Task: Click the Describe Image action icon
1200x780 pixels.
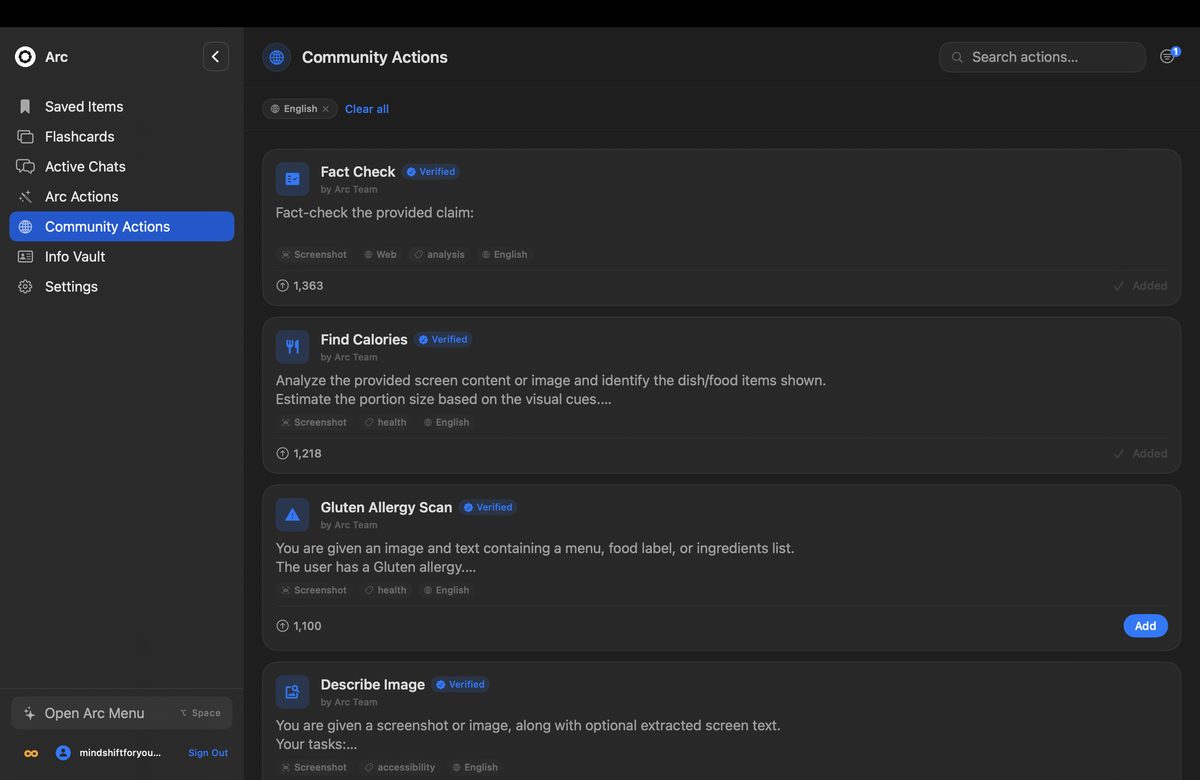Action: pyautogui.click(x=293, y=692)
